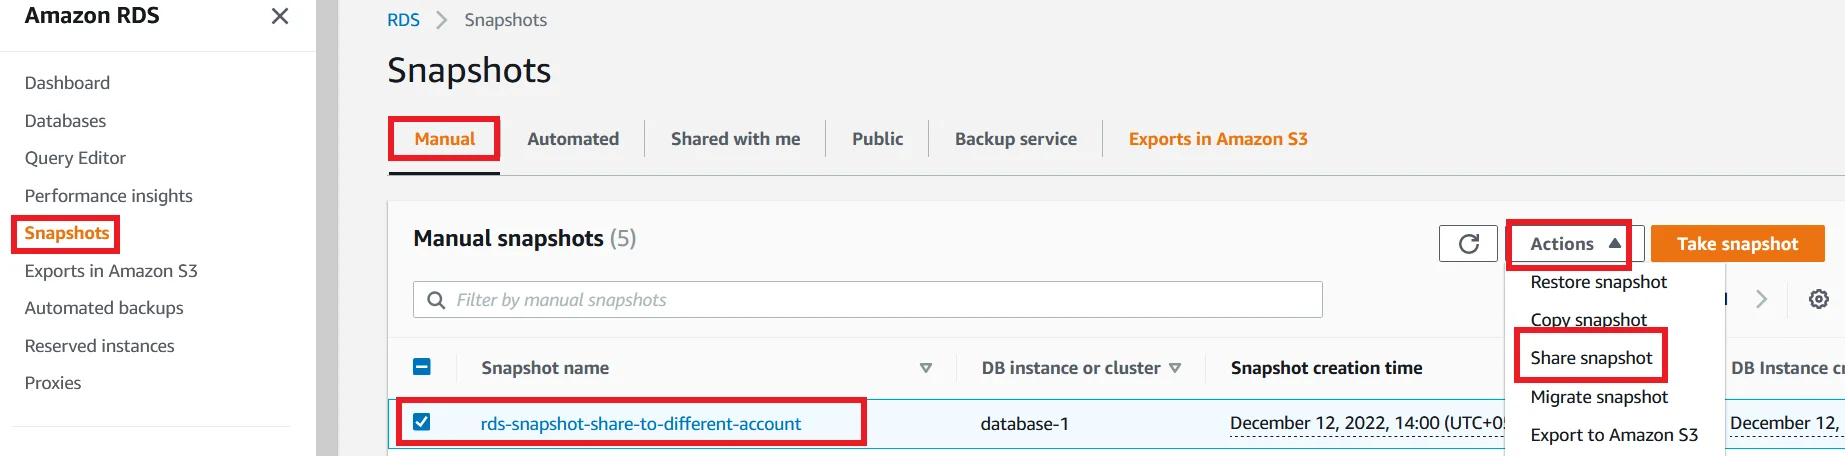1845x456 pixels.
Task: Click the search magnifier icon in filter
Action: point(436,300)
